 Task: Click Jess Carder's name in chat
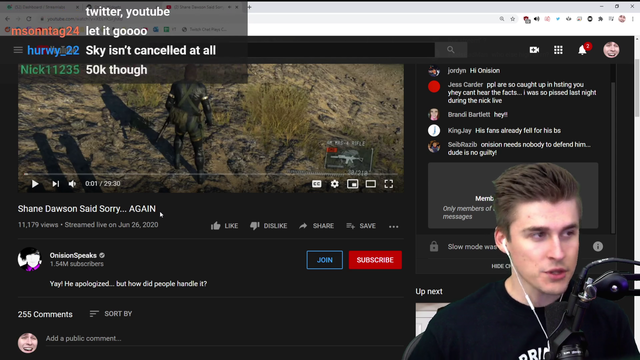coord(465,84)
